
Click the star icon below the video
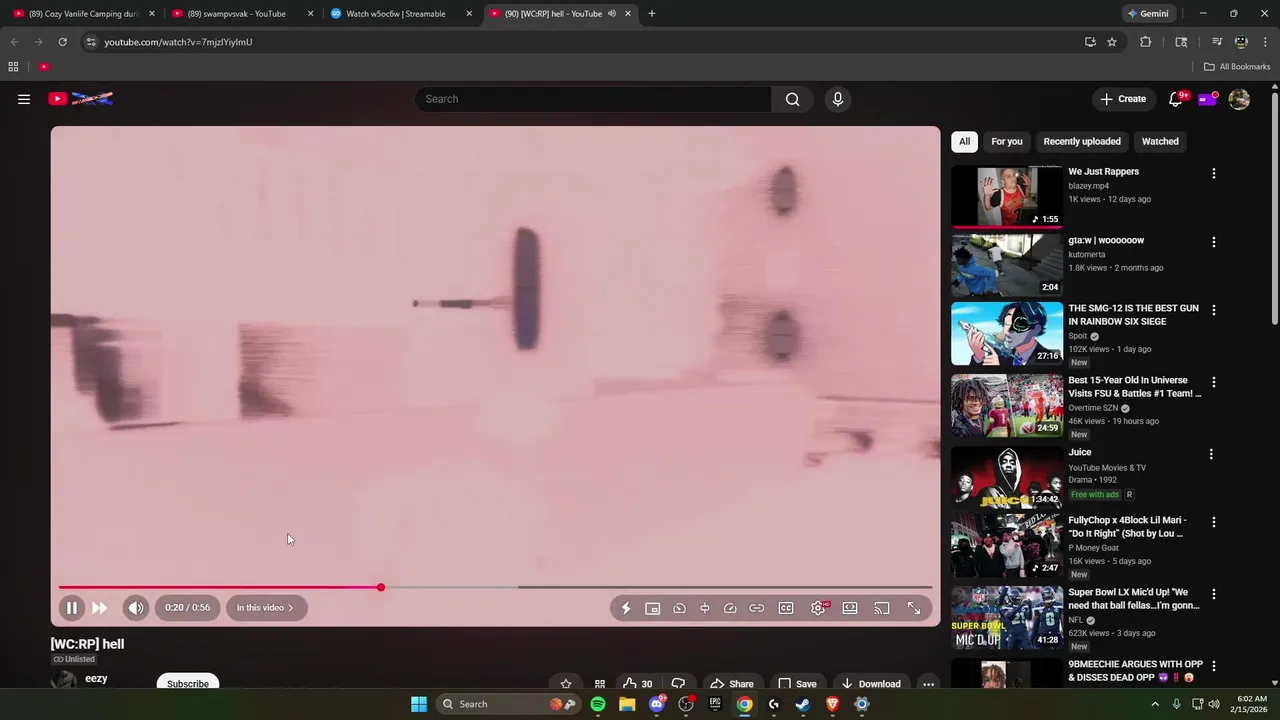coord(566,684)
